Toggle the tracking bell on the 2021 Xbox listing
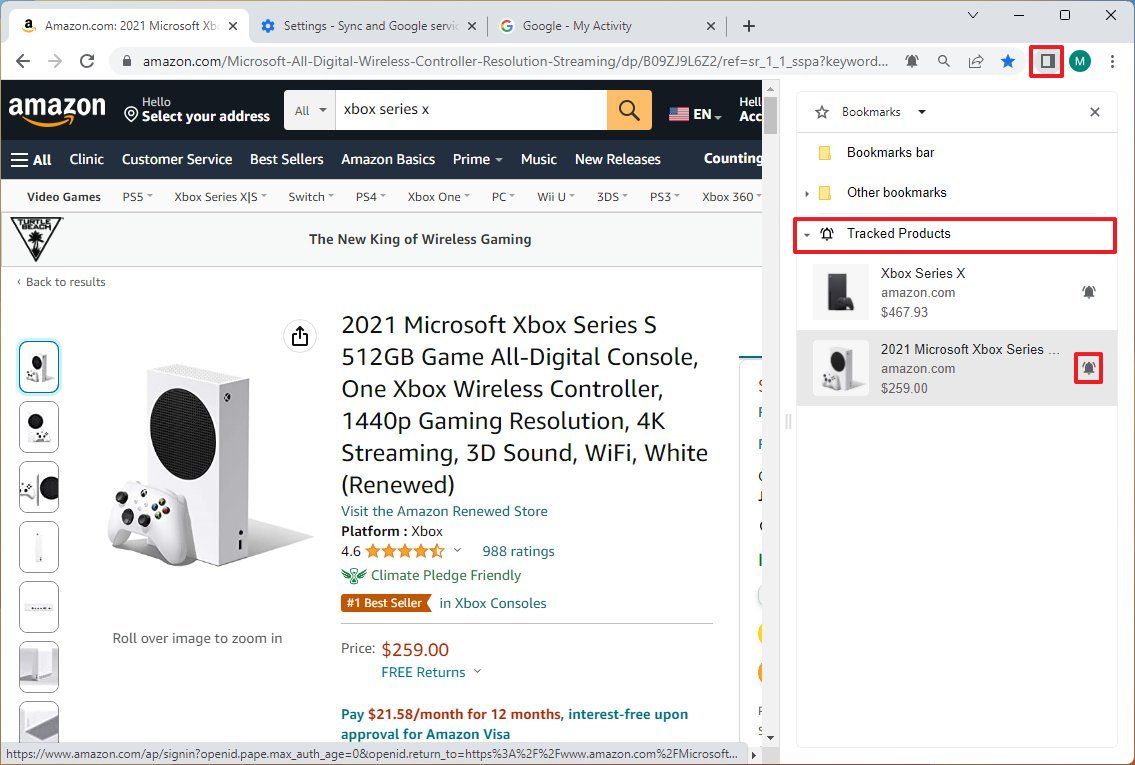The width and height of the screenshot is (1135, 765). pos(1088,368)
